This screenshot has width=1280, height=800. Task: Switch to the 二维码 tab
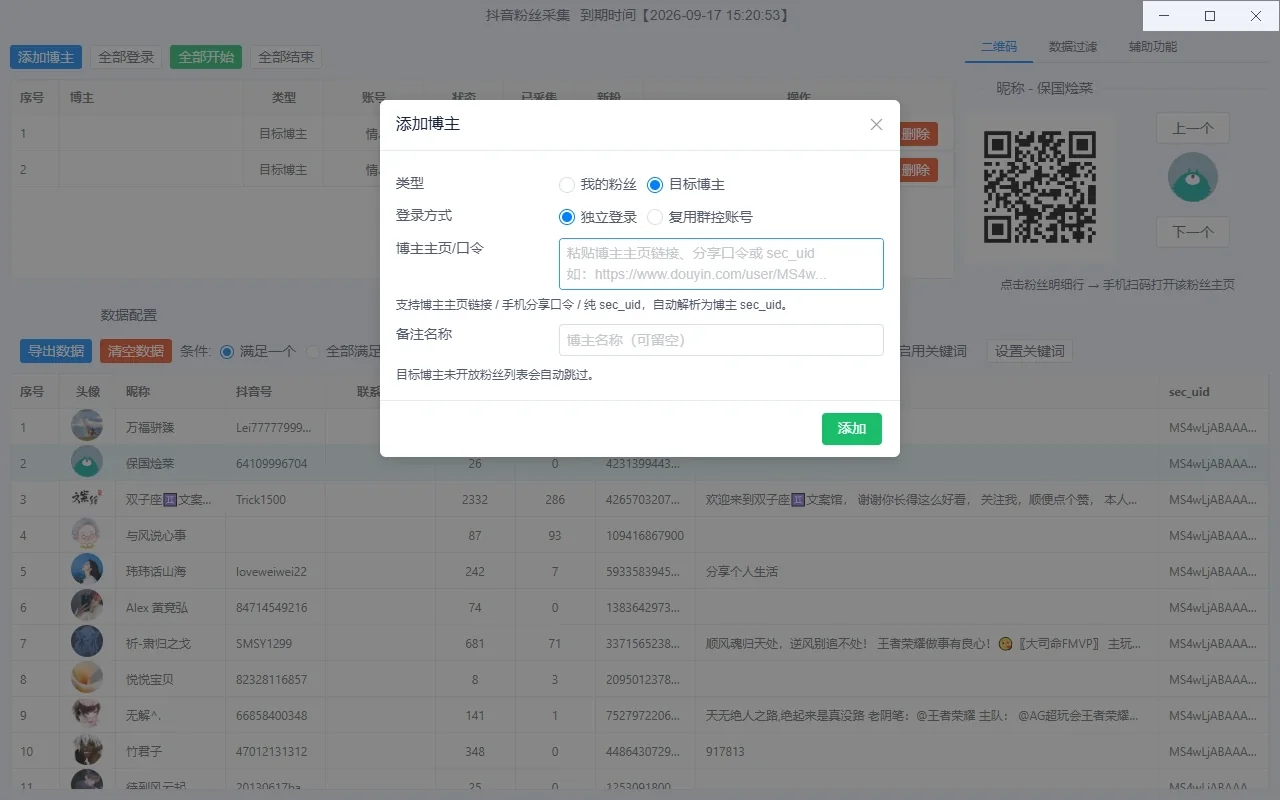pos(998,46)
